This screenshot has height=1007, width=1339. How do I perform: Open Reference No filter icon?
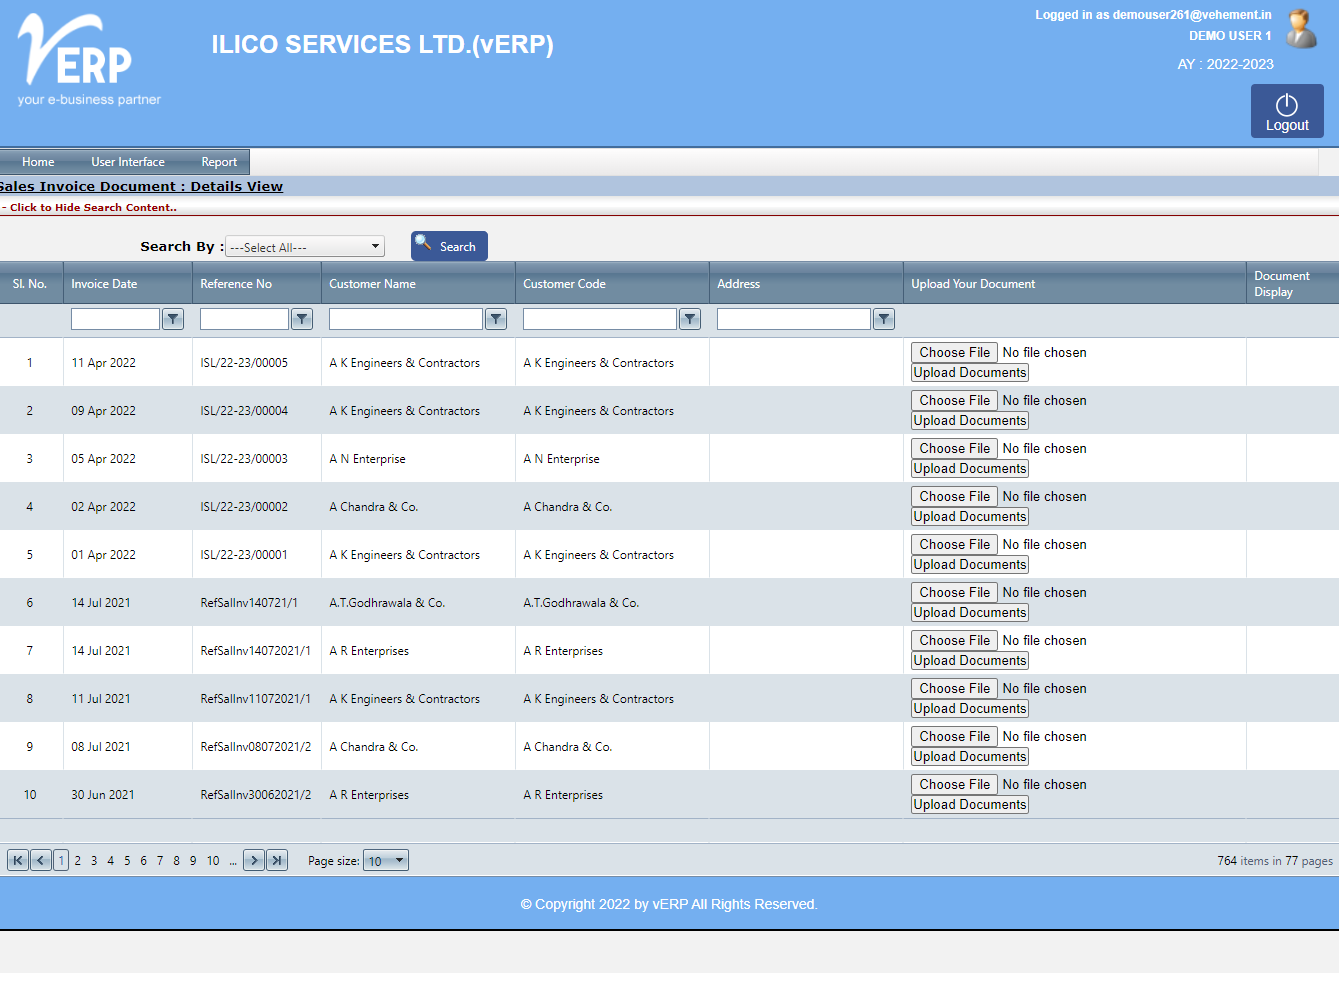coord(302,319)
